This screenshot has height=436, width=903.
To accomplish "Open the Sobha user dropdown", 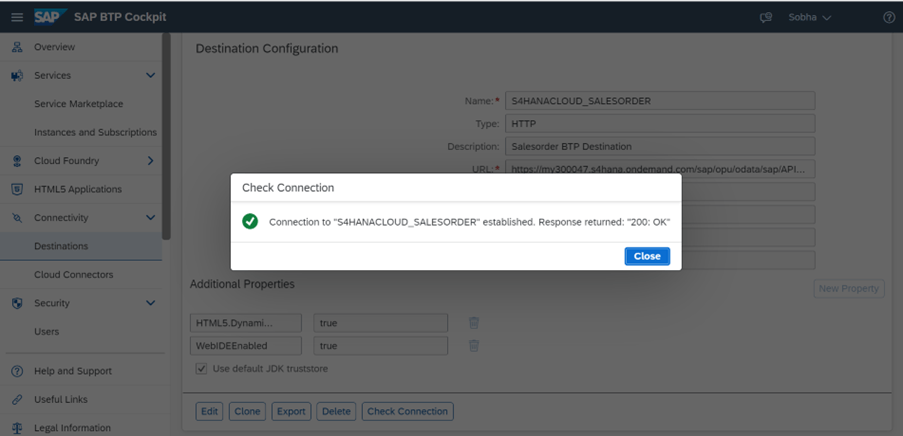I will pos(810,17).
